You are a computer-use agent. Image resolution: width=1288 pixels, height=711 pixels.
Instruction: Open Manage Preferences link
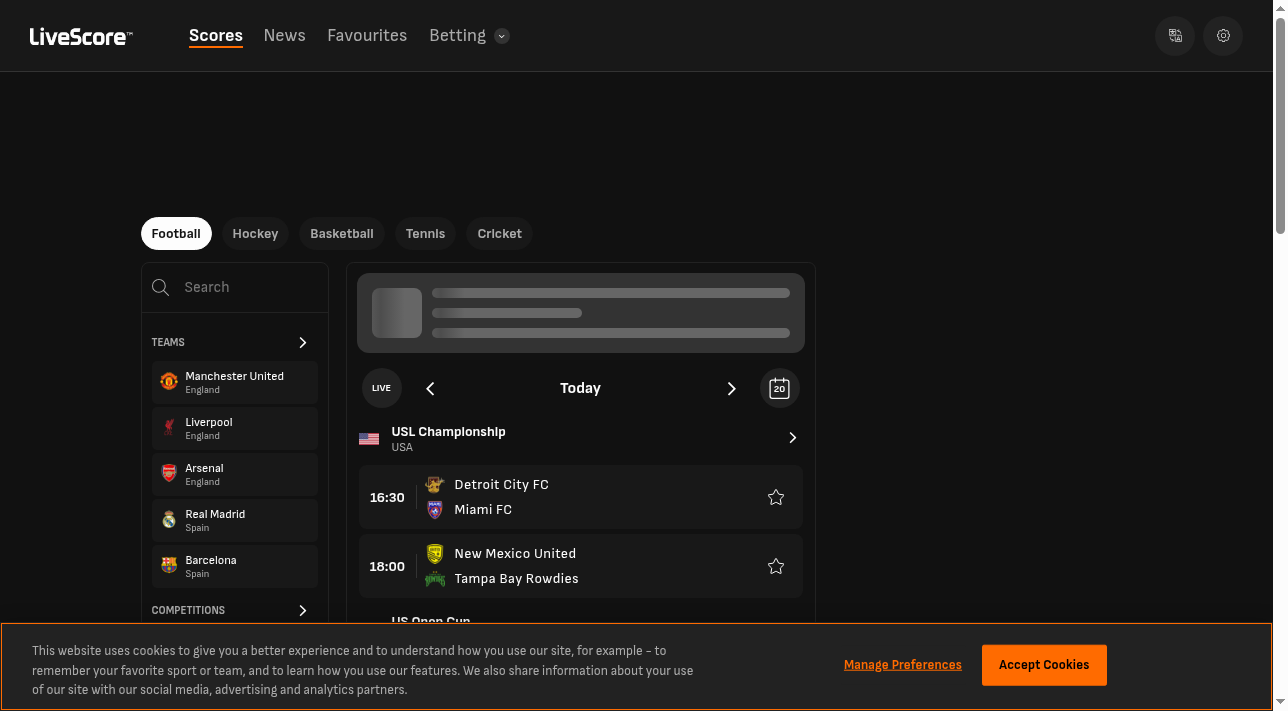[903, 665]
